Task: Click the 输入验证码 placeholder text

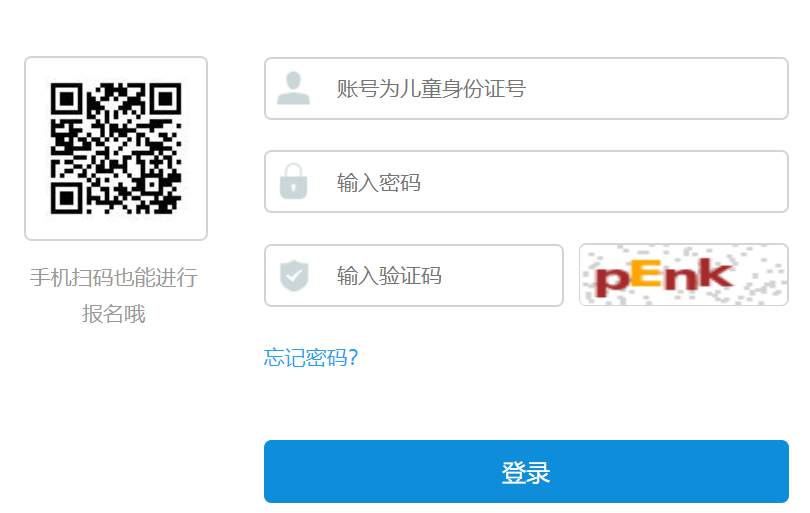Action: coord(389,276)
